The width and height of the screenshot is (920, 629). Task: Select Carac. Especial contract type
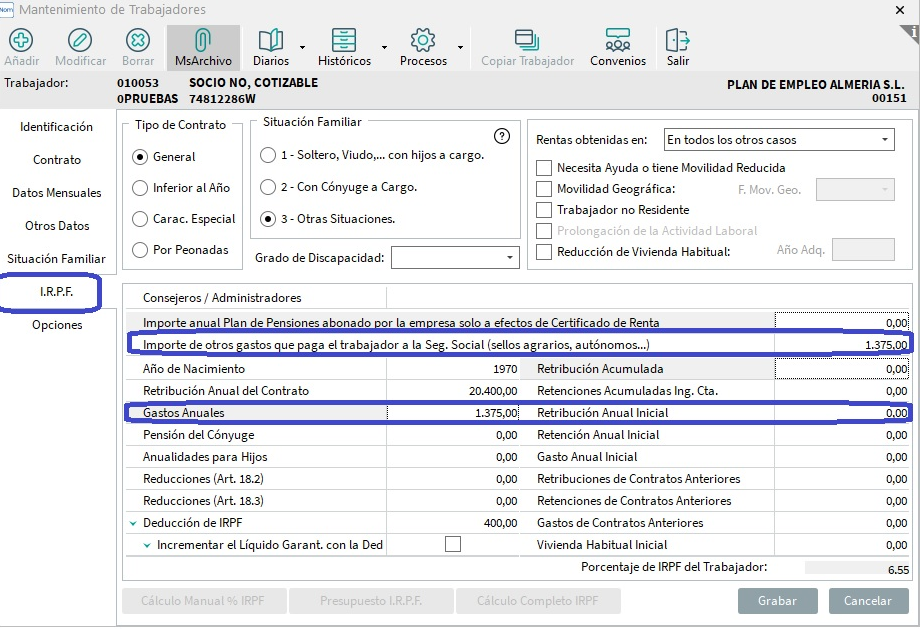(140, 219)
